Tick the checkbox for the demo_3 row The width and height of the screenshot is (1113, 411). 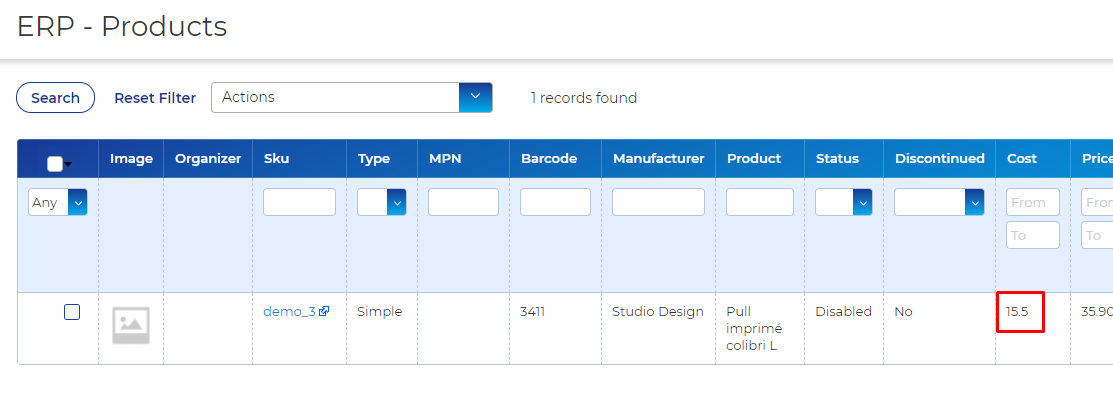pyautogui.click(x=72, y=312)
